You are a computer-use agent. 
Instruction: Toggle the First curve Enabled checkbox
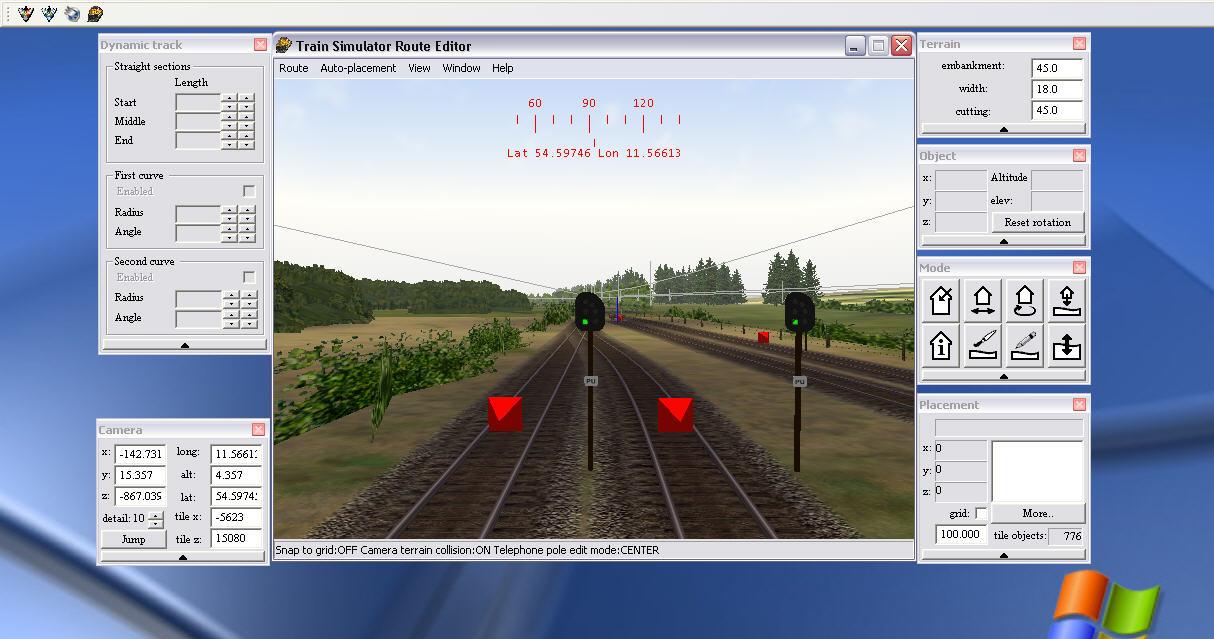click(249, 191)
